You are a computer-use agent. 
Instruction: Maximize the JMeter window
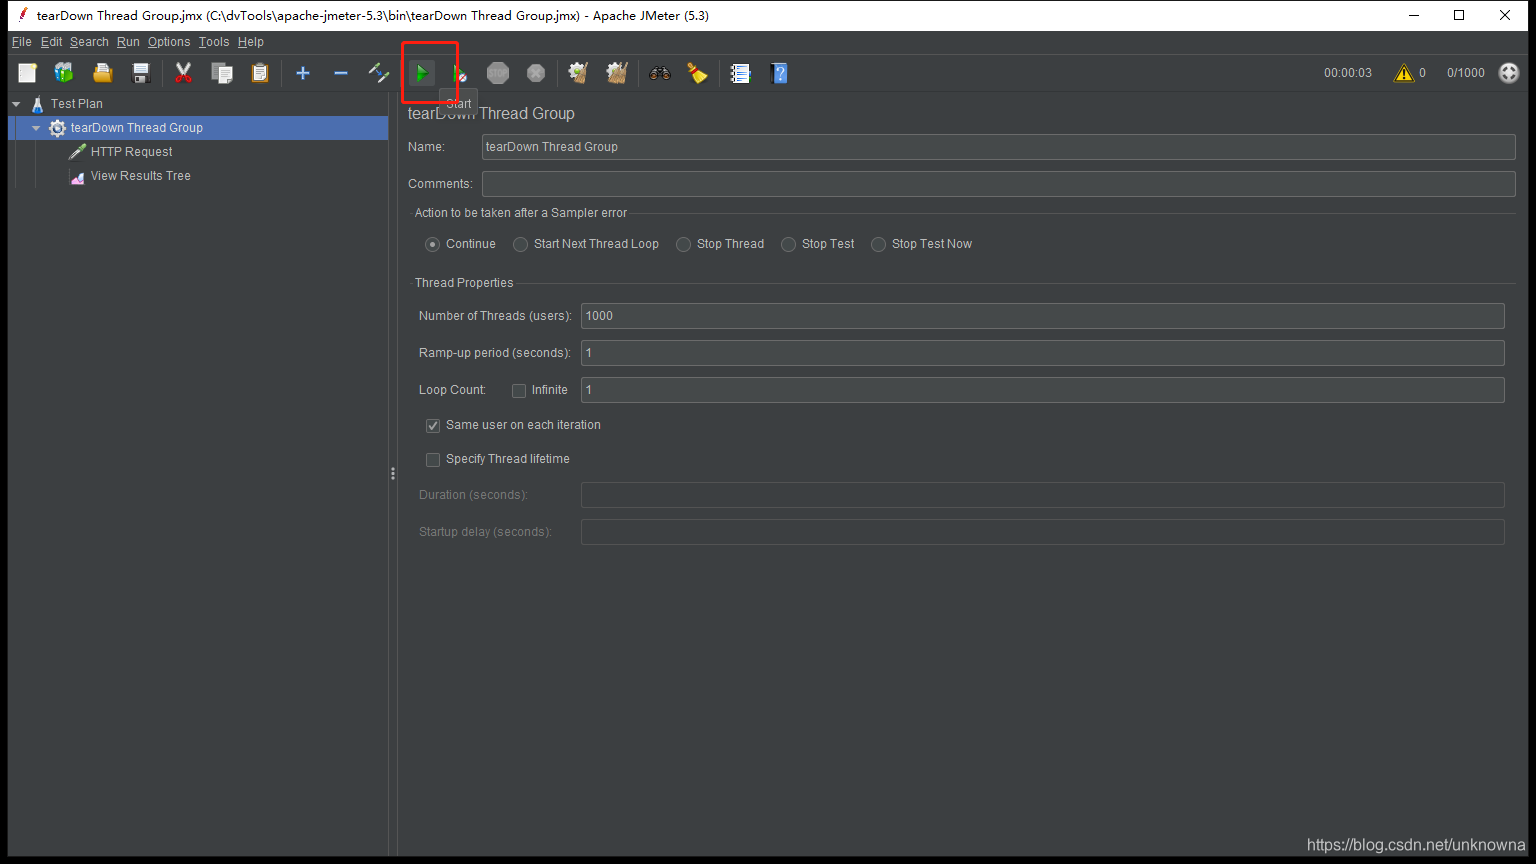pos(1459,15)
